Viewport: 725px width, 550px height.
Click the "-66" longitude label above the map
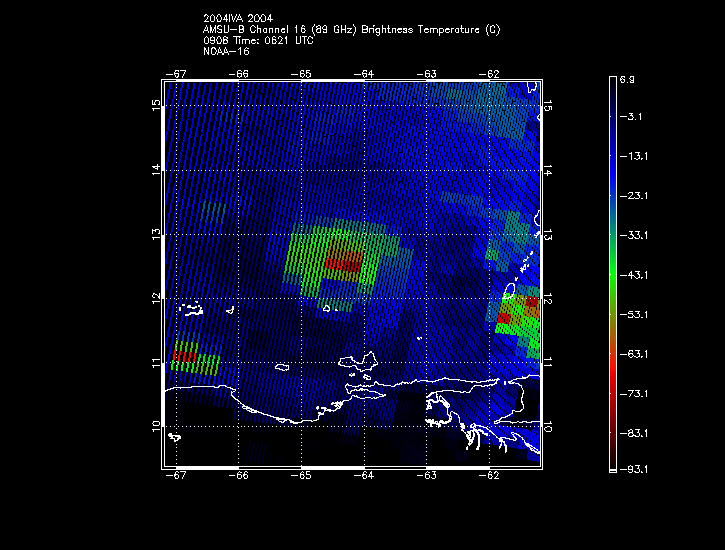click(239, 74)
